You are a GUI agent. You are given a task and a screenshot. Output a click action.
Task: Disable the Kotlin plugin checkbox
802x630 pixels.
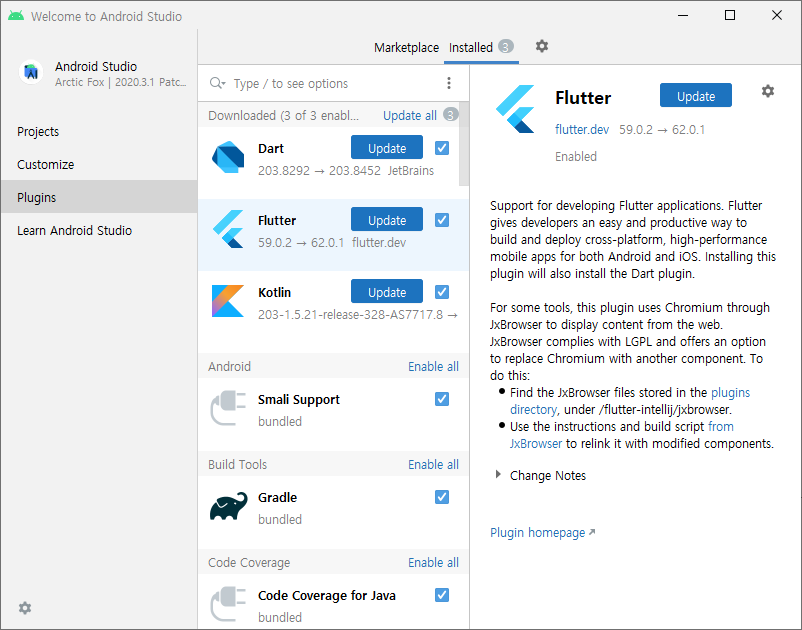click(442, 292)
